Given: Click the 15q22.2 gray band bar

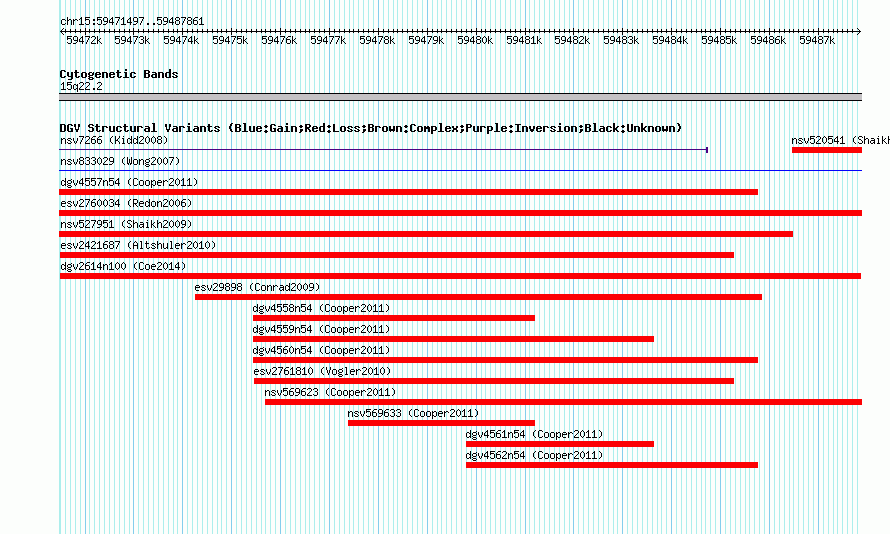Looking at the screenshot, I should [x=460, y=97].
